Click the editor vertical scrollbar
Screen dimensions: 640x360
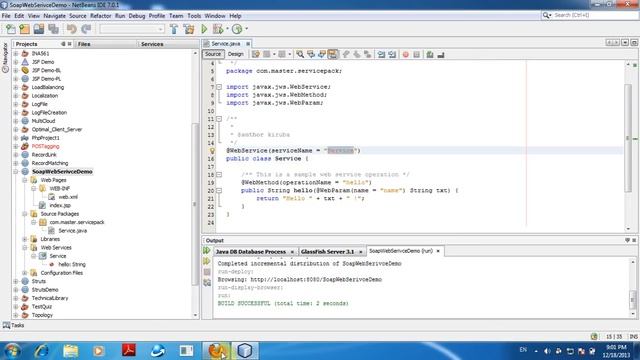[628, 139]
